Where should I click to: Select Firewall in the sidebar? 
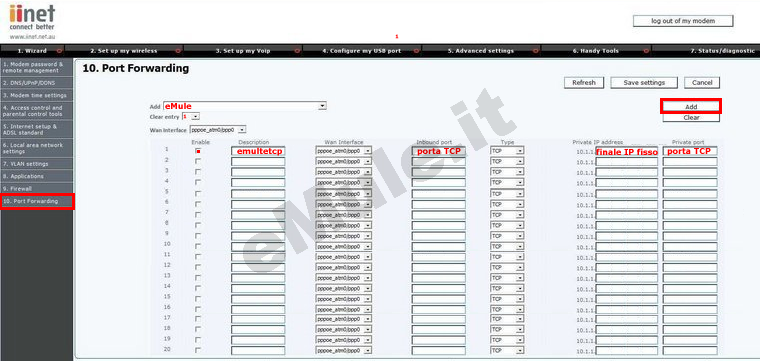[37, 188]
